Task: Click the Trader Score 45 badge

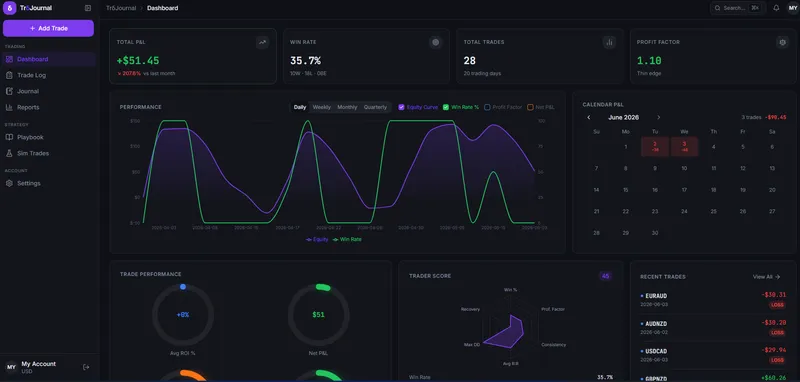Action: (605, 276)
